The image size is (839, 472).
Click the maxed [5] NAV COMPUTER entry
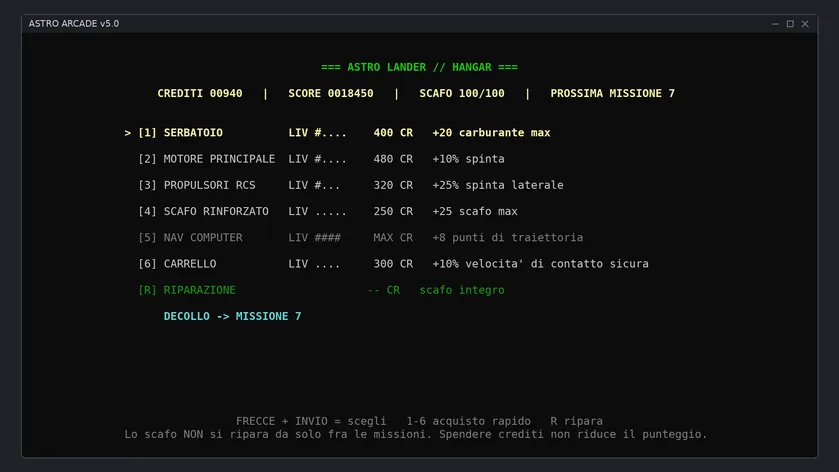click(x=360, y=238)
